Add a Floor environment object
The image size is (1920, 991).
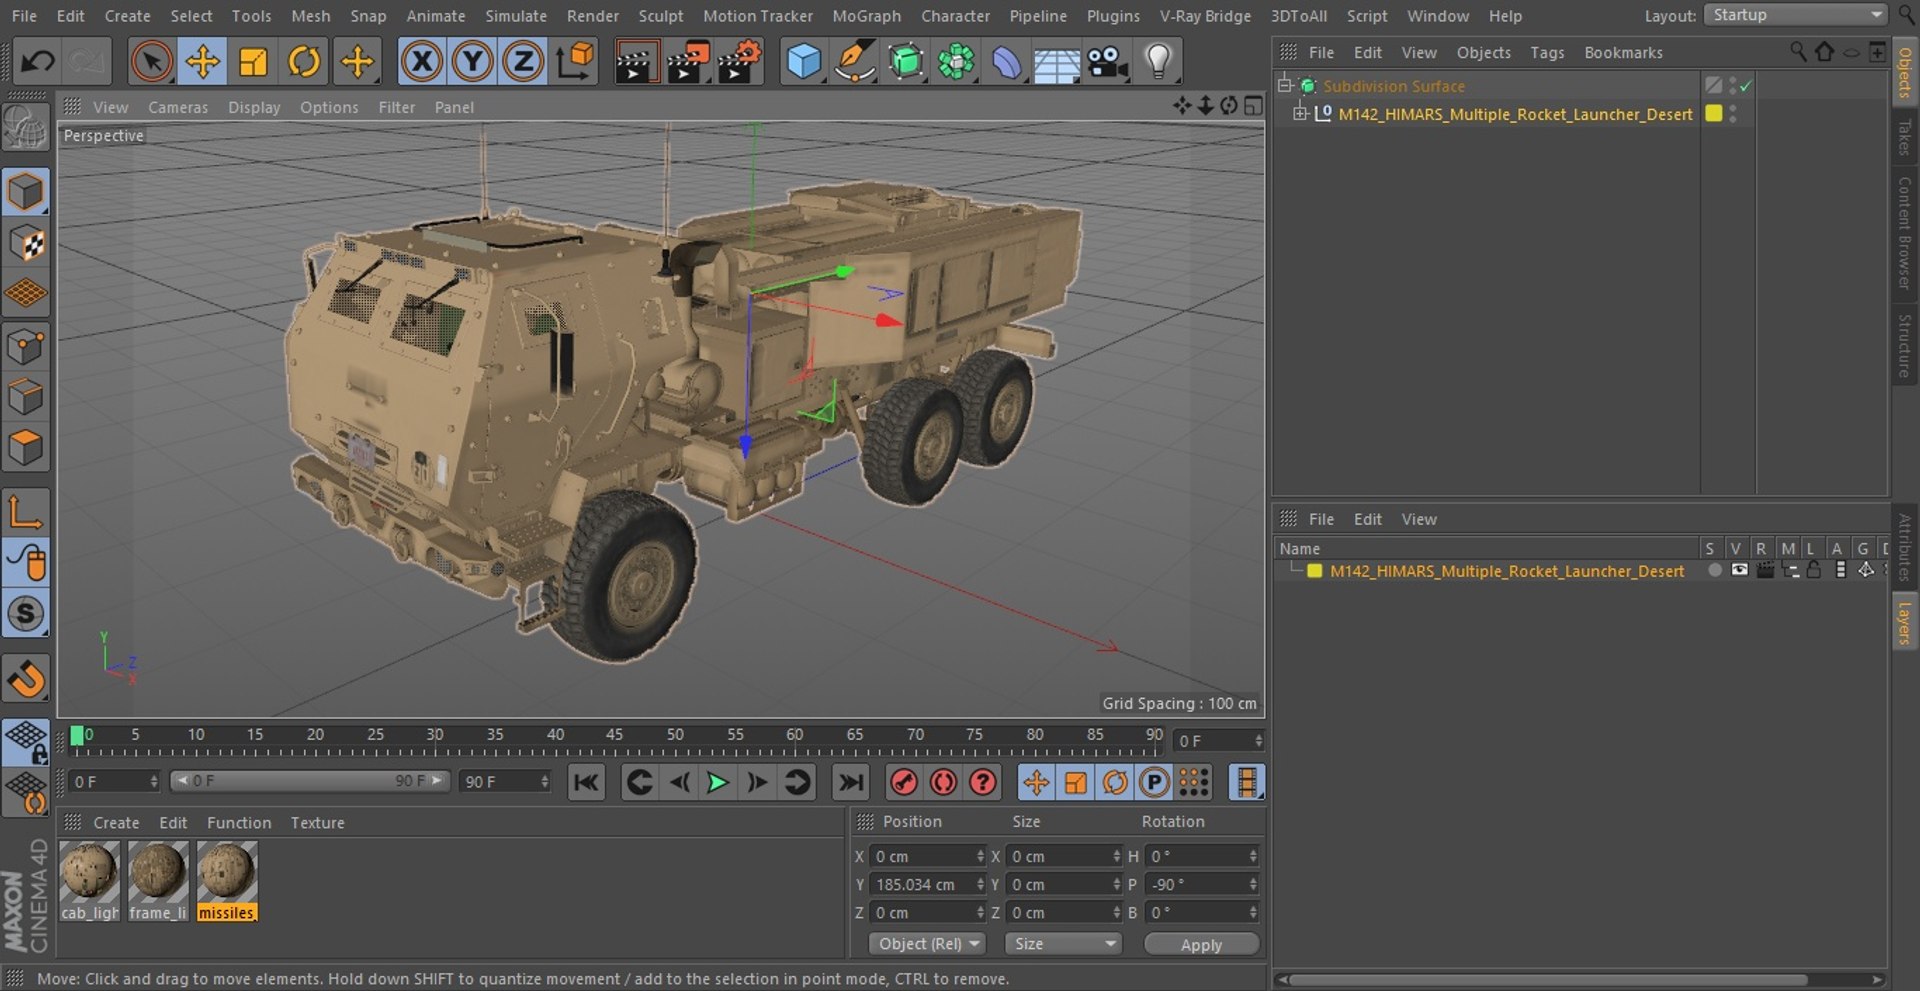coord(1056,62)
